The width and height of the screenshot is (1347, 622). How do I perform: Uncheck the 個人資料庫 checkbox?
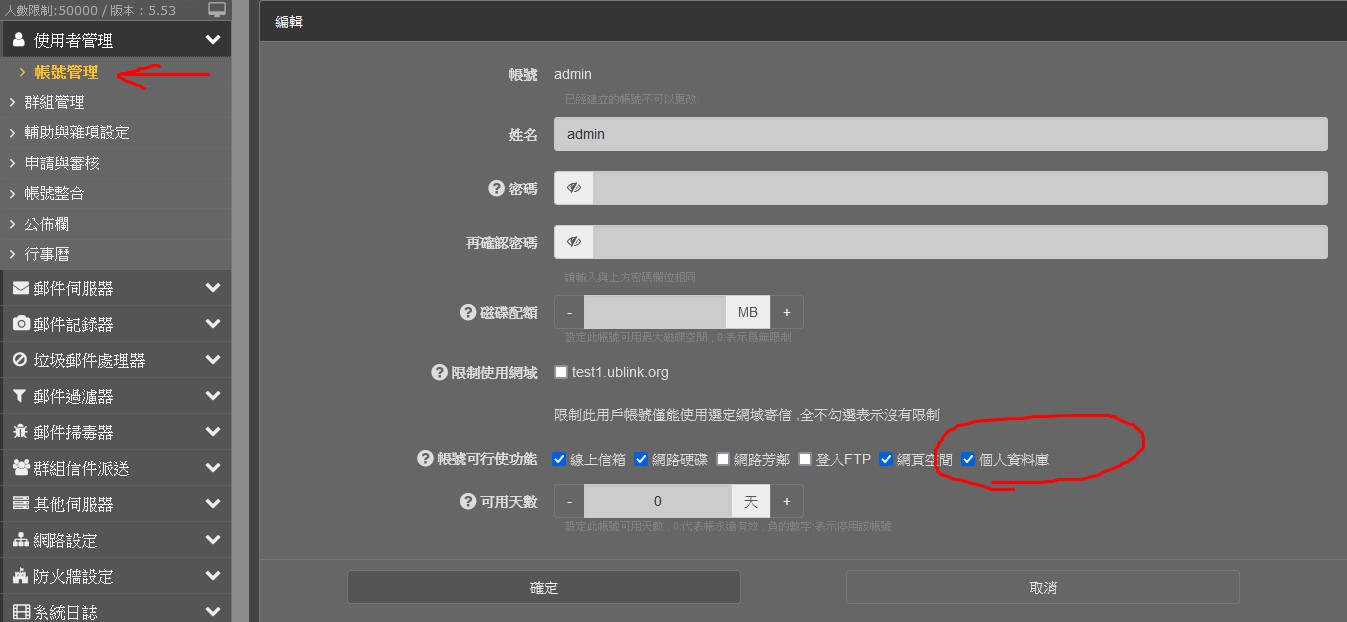(968, 459)
